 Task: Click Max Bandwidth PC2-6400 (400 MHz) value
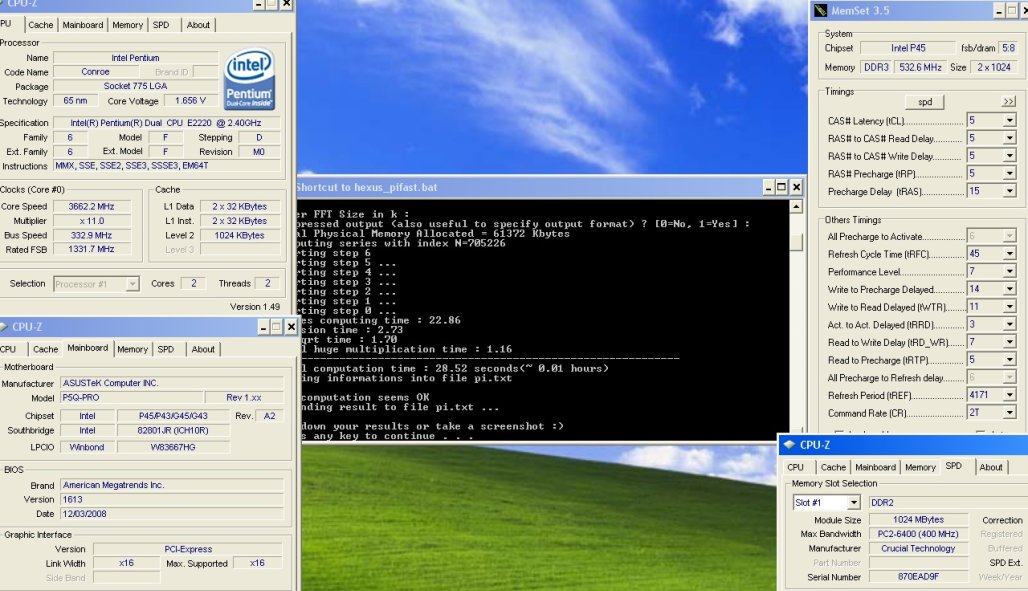[x=918, y=535]
